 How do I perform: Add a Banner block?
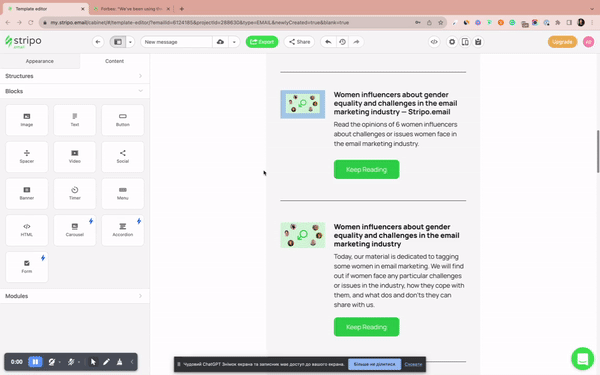click(27, 194)
